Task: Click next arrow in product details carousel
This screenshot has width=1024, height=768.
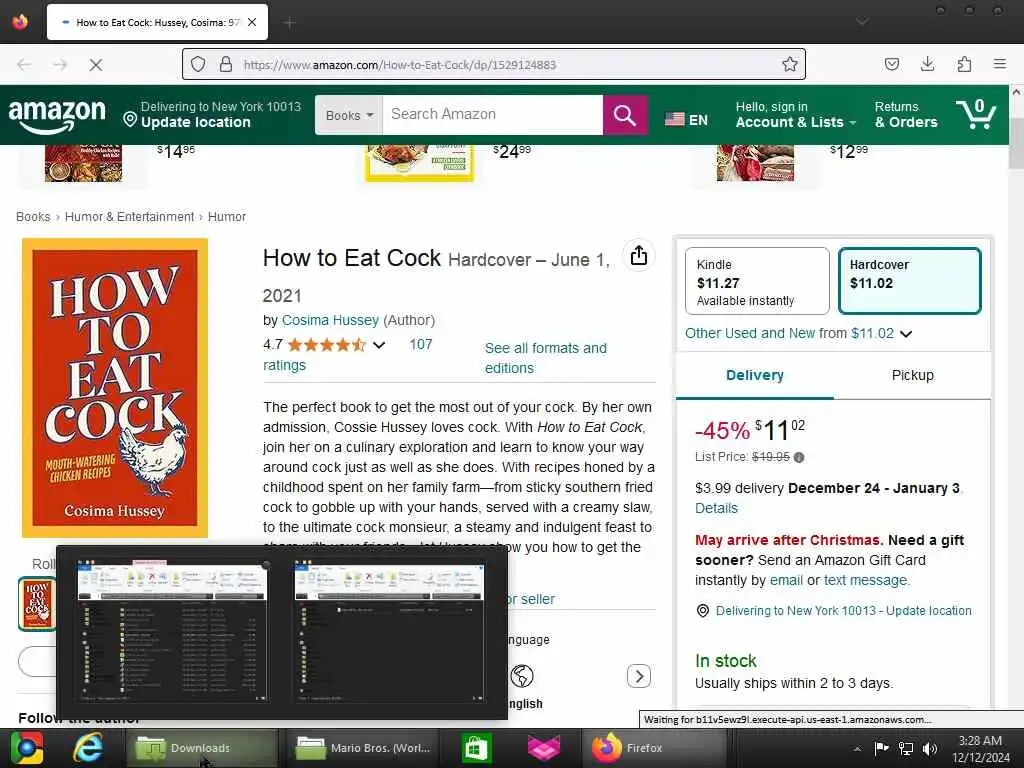Action: point(639,676)
